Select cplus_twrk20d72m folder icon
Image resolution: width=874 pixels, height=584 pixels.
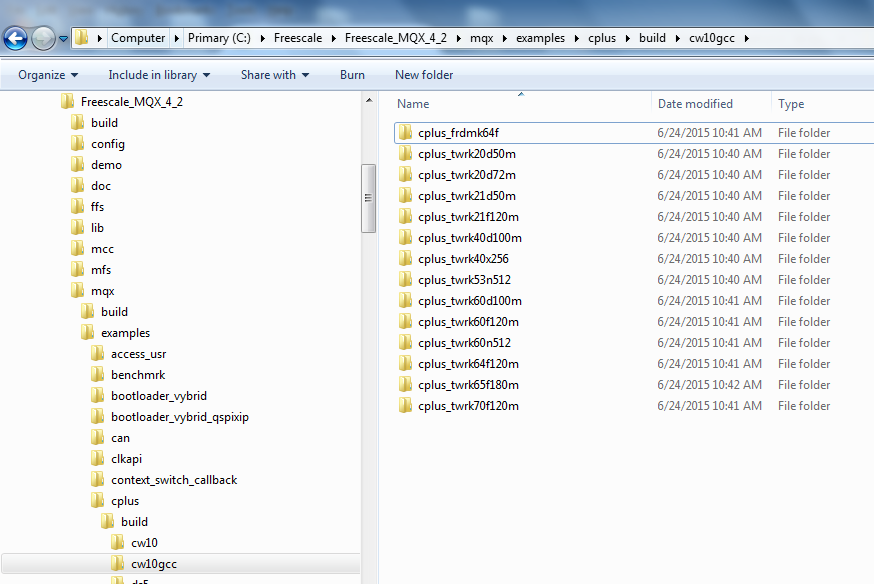pyautogui.click(x=405, y=175)
